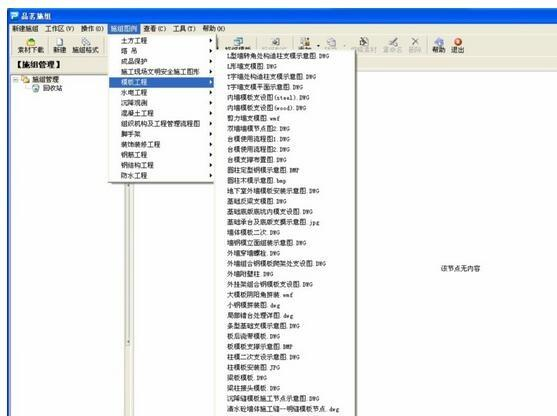Open the 新建施组 menu
The width and height of the screenshot is (557, 416).
coord(25,28)
